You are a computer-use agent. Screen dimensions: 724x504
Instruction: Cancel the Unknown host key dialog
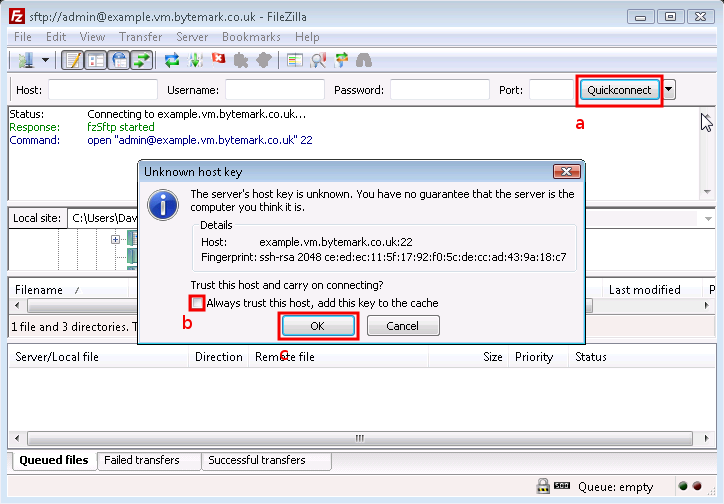coord(403,326)
